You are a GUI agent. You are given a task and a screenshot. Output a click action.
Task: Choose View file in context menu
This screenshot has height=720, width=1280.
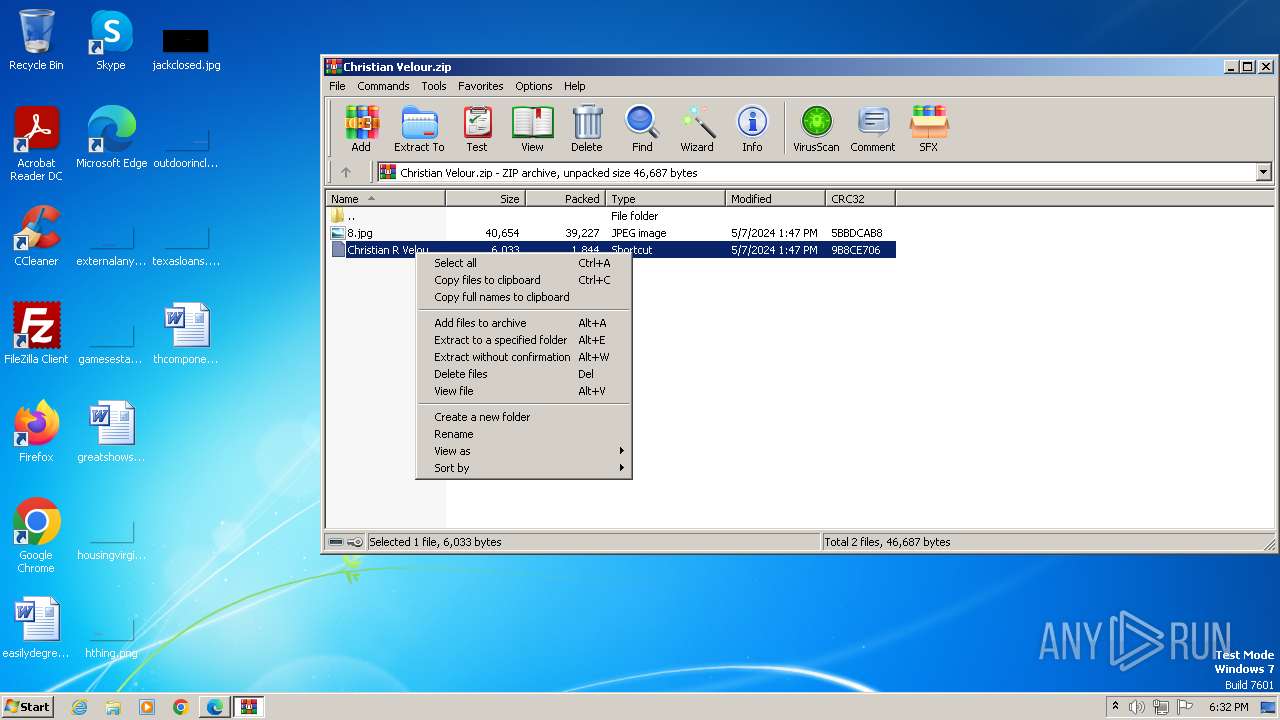click(524, 391)
